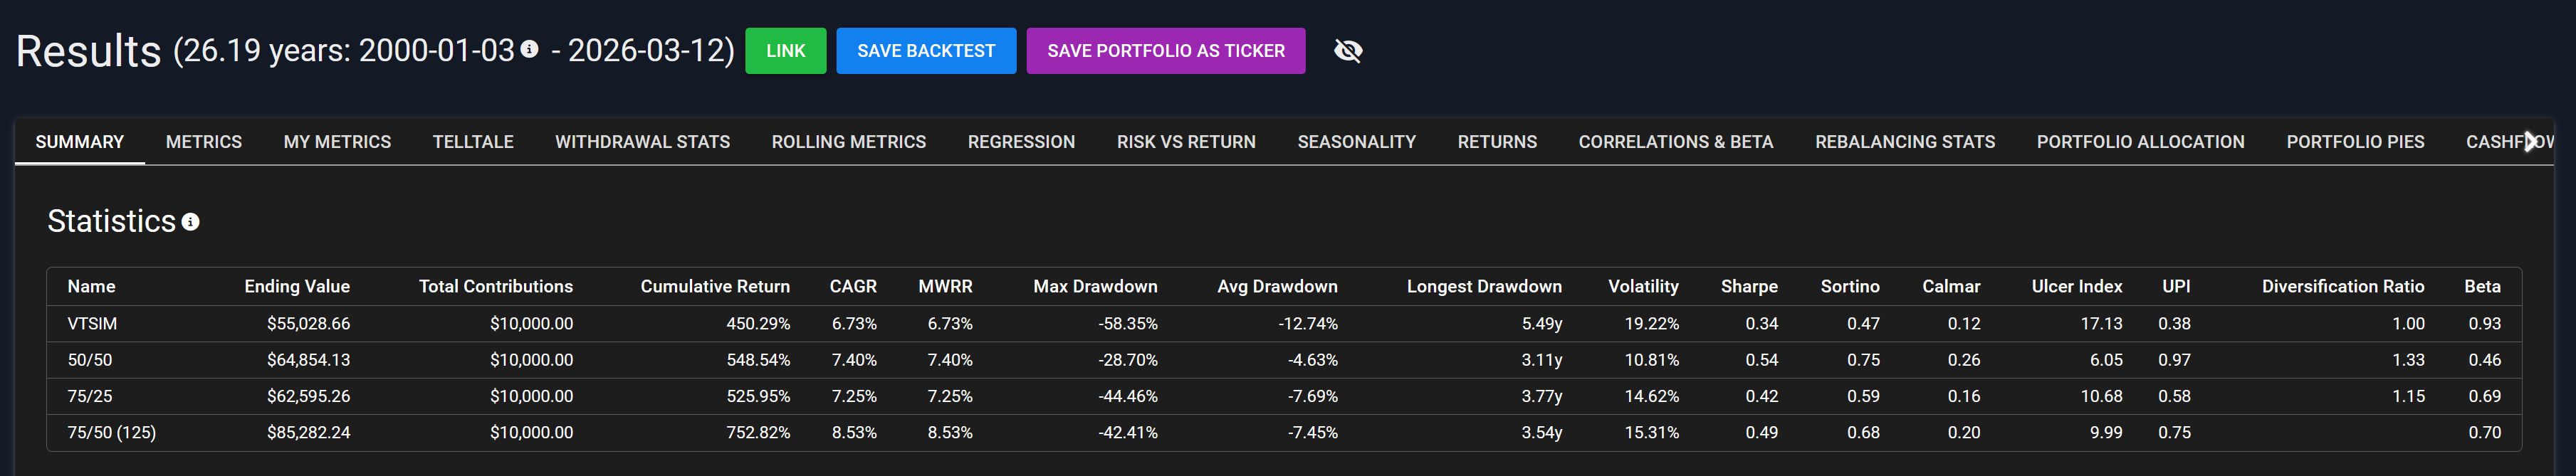Viewport: 2576px width, 476px height.
Task: Click the info icon beside the start date
Action: pos(530,48)
